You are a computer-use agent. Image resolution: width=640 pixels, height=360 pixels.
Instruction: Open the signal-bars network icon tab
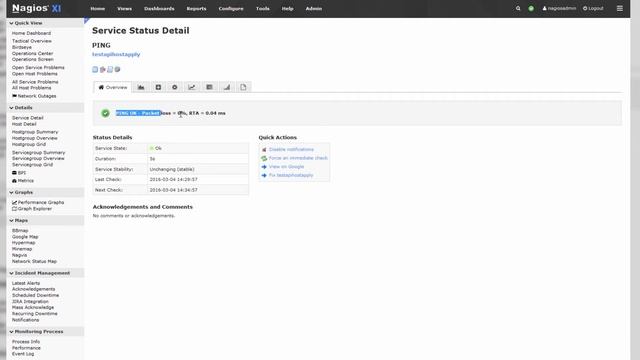(227, 87)
